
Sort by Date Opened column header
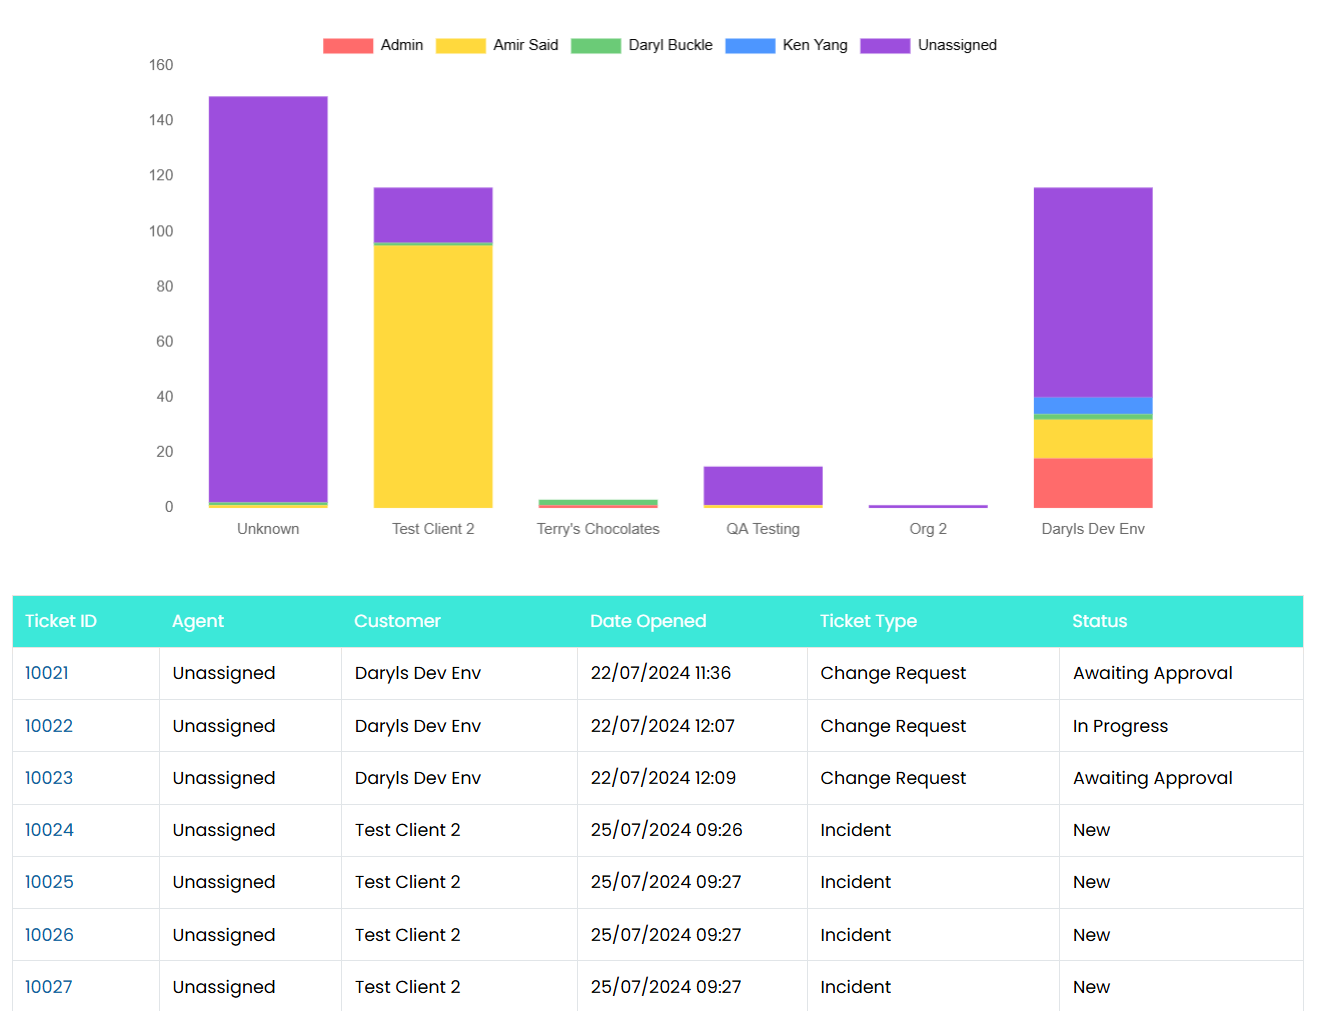[x=648, y=621]
